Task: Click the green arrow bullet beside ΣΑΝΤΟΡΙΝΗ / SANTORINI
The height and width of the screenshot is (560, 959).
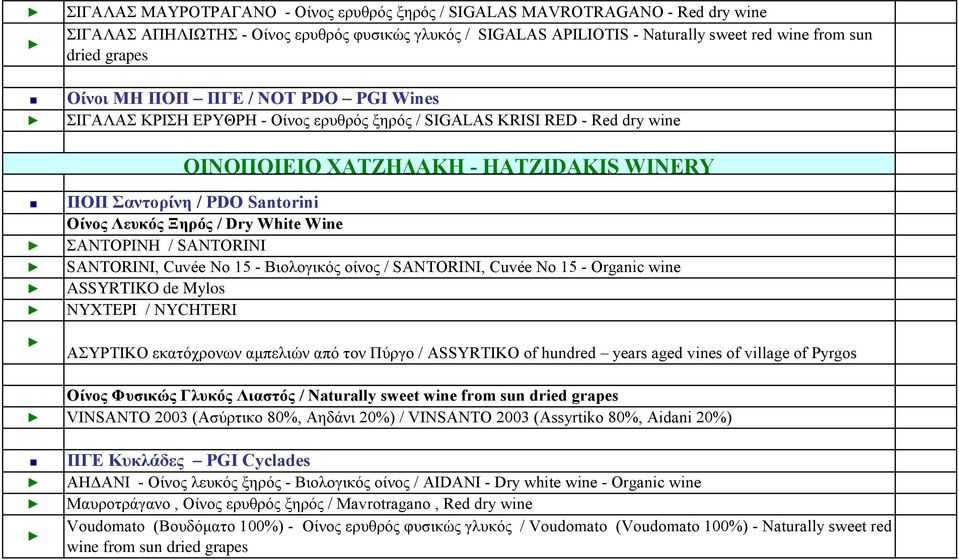Action: pos(34,246)
